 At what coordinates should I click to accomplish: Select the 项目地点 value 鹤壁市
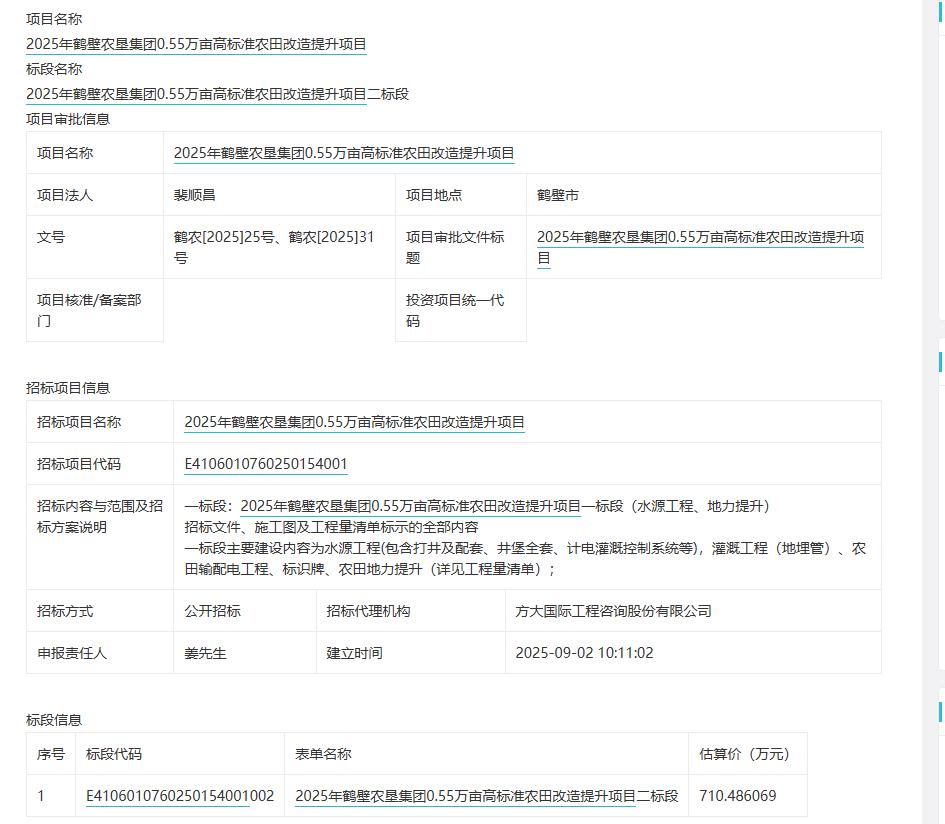557,195
